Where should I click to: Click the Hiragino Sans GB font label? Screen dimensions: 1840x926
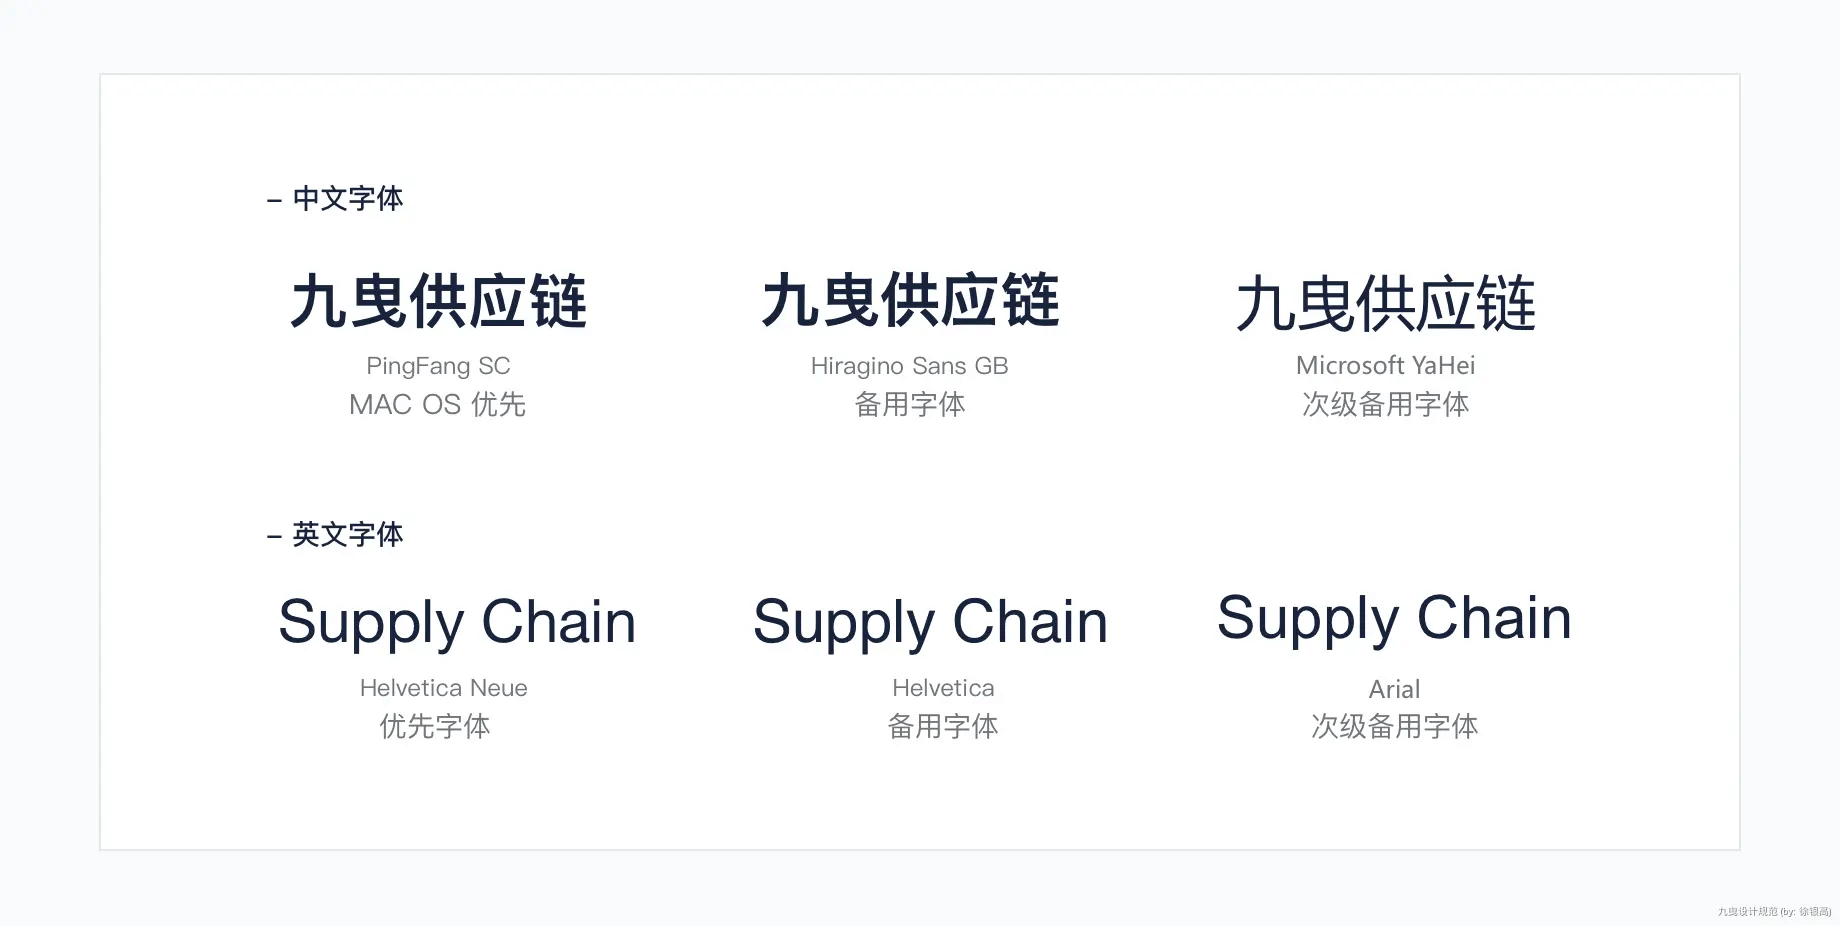pyautogui.click(x=909, y=366)
